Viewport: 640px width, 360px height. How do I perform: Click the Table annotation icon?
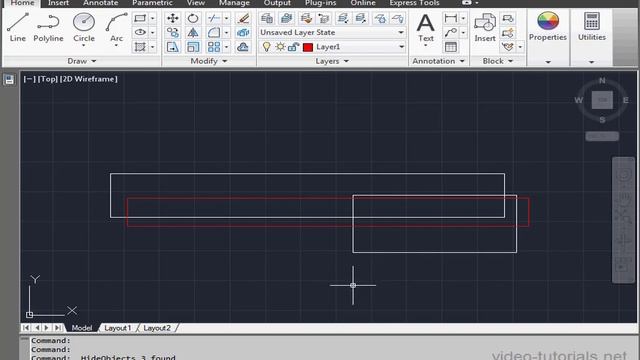tap(451, 47)
